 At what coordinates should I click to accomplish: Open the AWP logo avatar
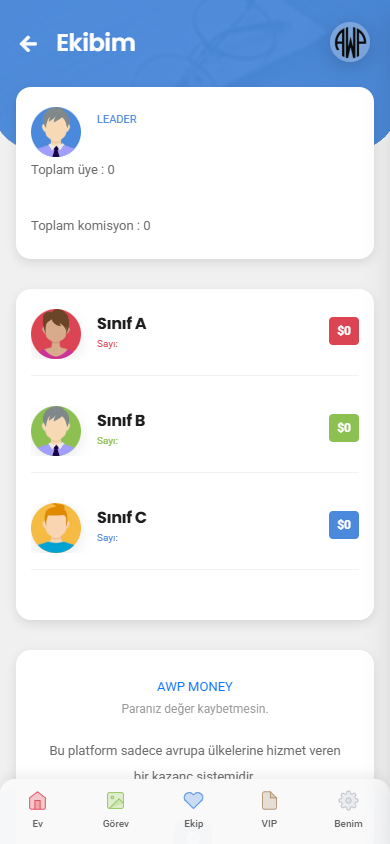[350, 42]
